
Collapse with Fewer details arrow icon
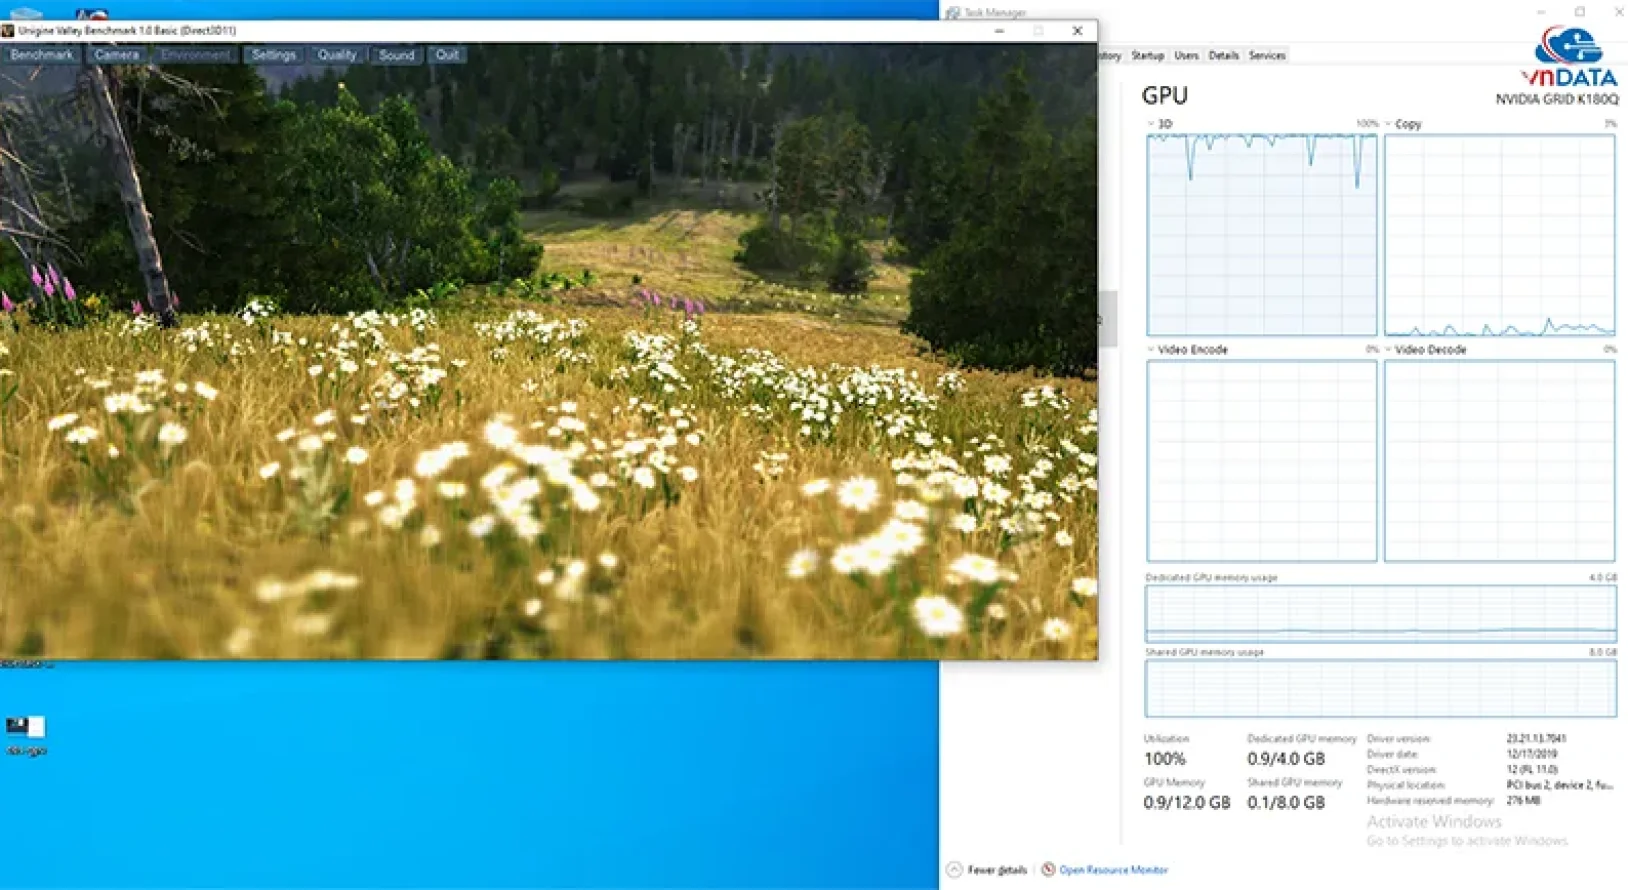(954, 870)
